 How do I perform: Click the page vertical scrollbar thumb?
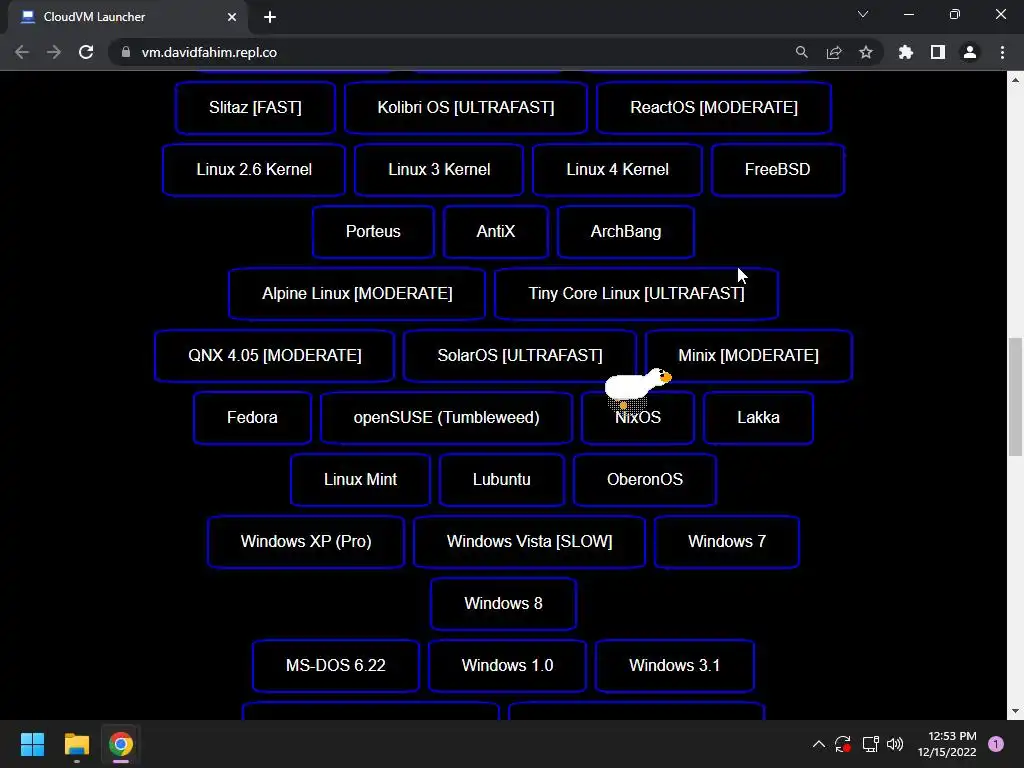(1015, 396)
